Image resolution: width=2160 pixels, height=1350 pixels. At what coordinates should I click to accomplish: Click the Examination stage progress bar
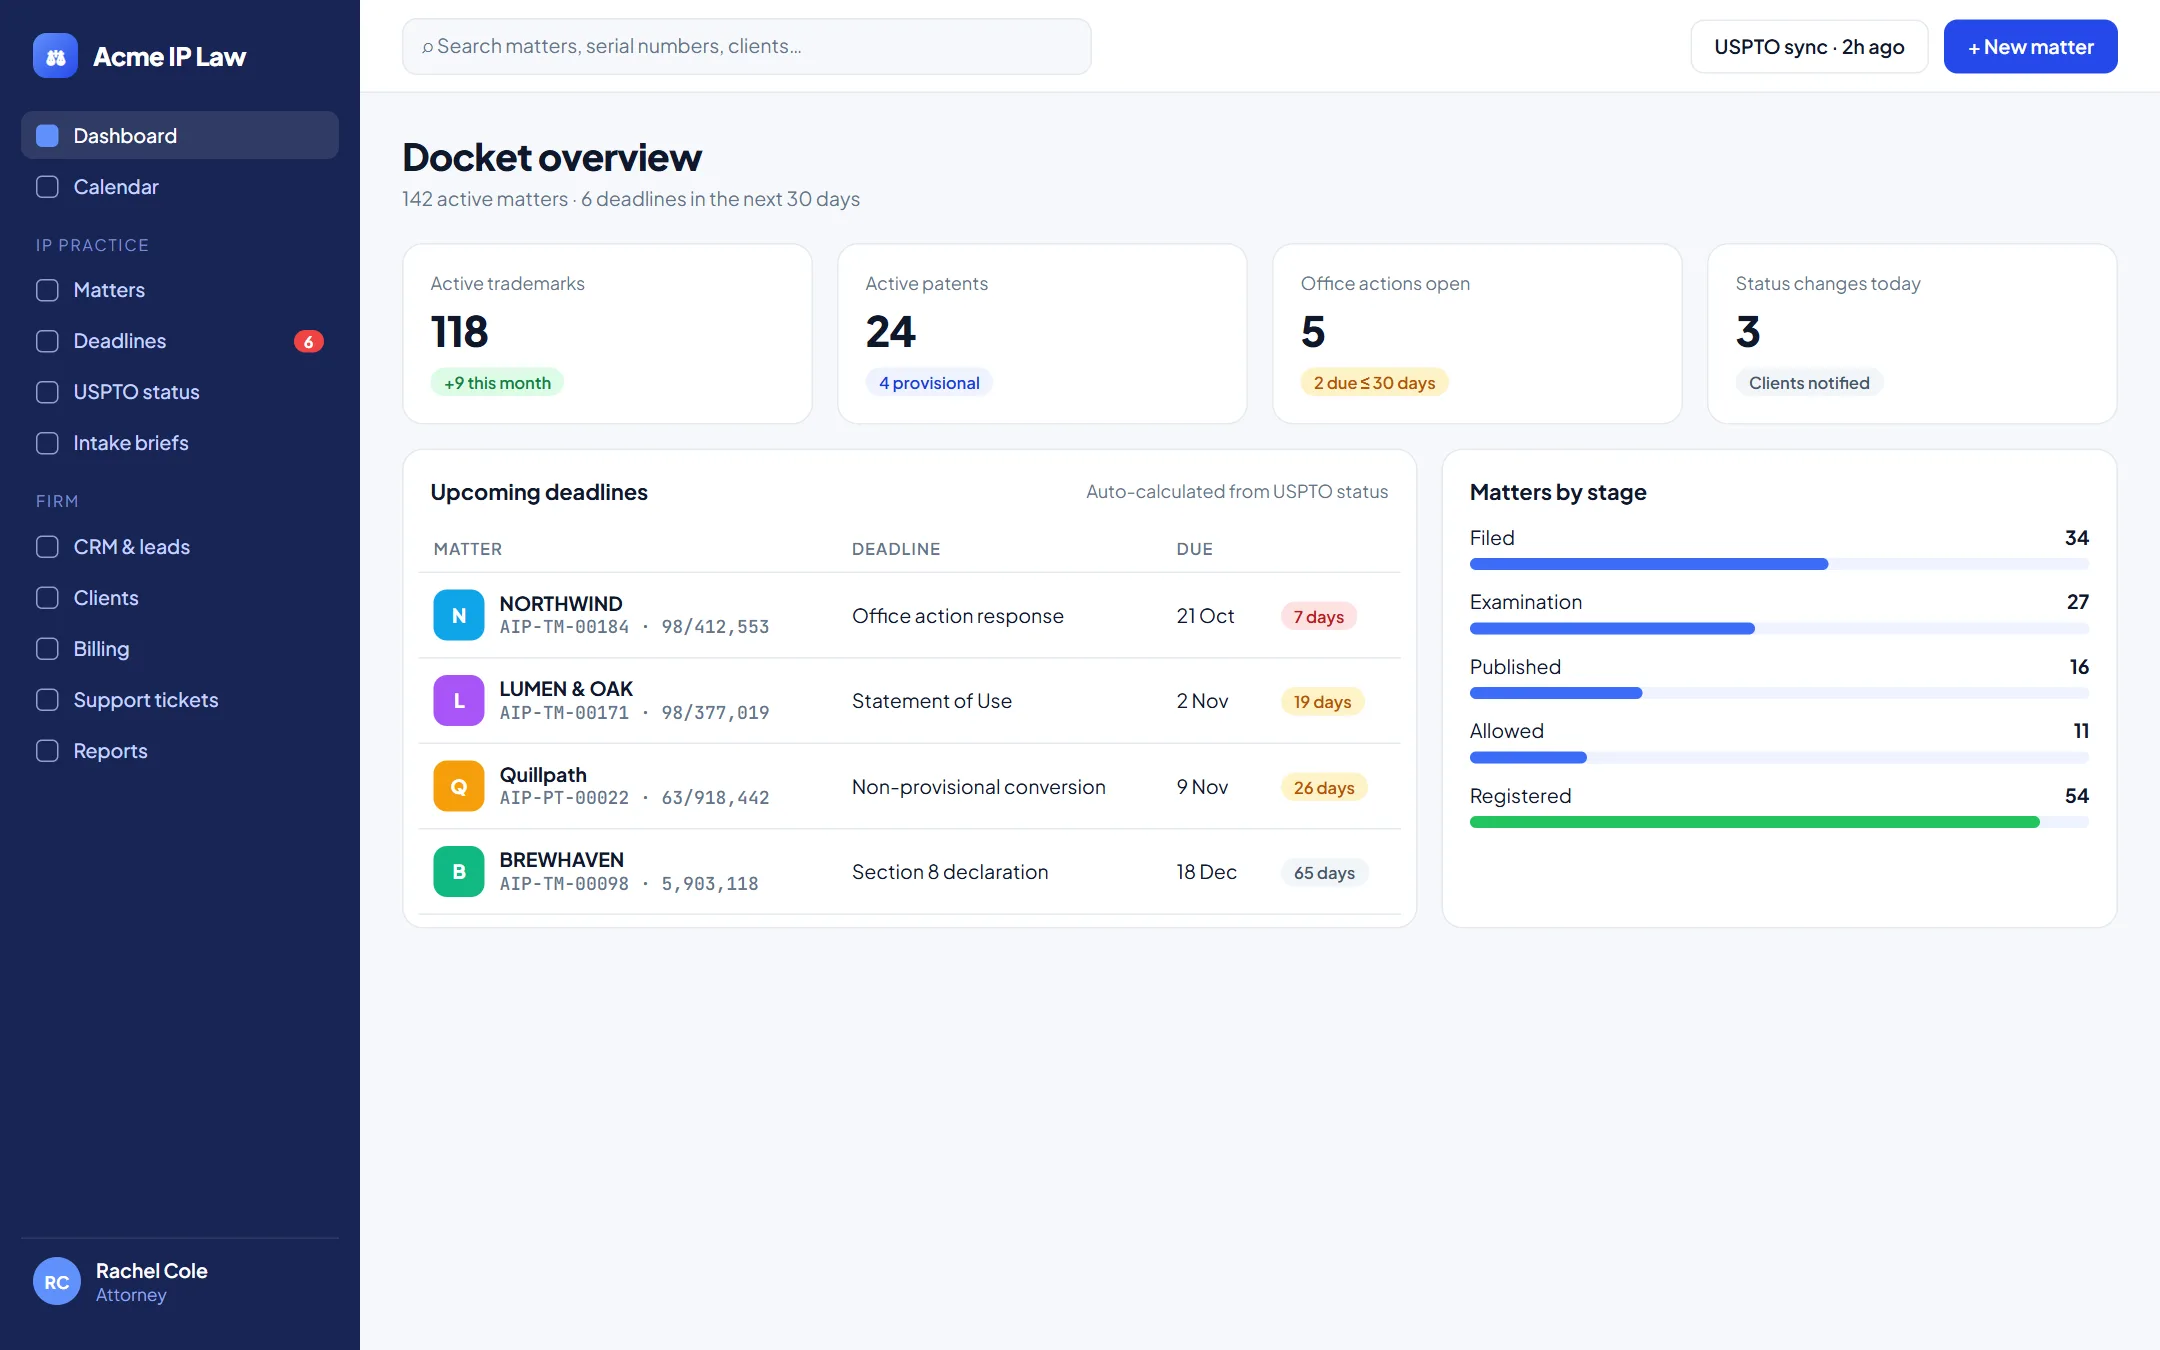coord(1779,629)
